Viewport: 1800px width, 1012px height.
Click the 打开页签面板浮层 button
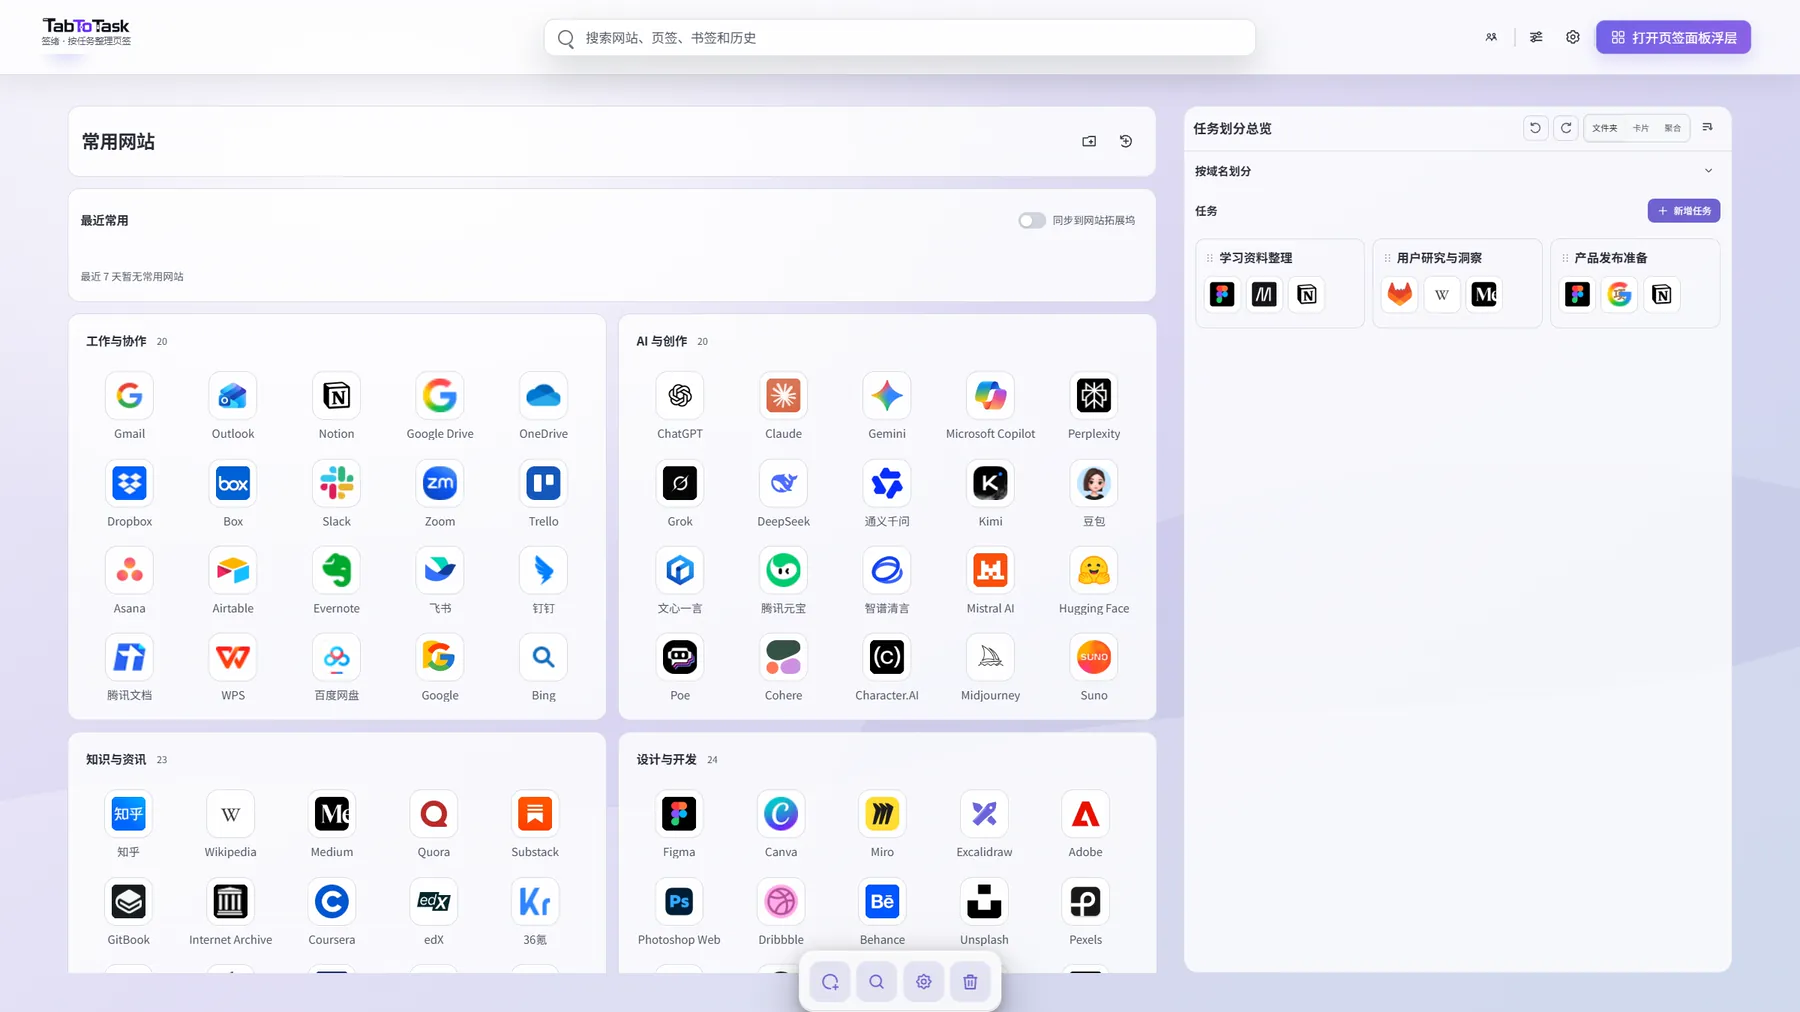[1673, 37]
